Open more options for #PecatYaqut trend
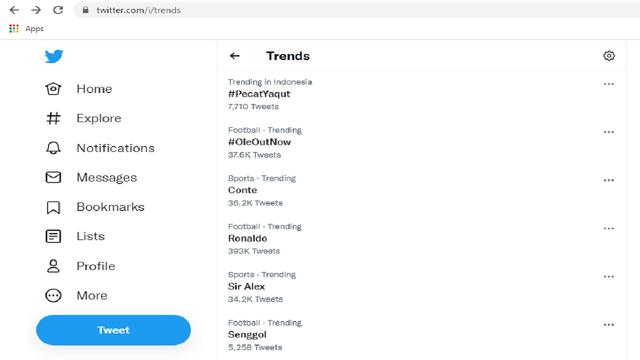The image size is (640, 360). click(x=609, y=84)
